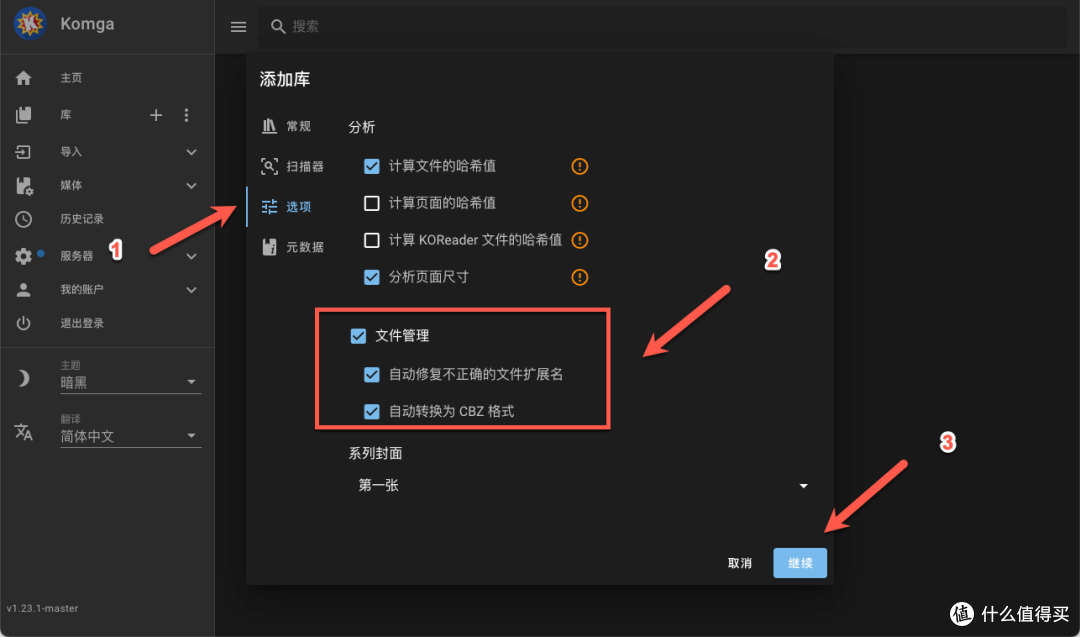Click version text v1.23.1-master

(x=43, y=609)
